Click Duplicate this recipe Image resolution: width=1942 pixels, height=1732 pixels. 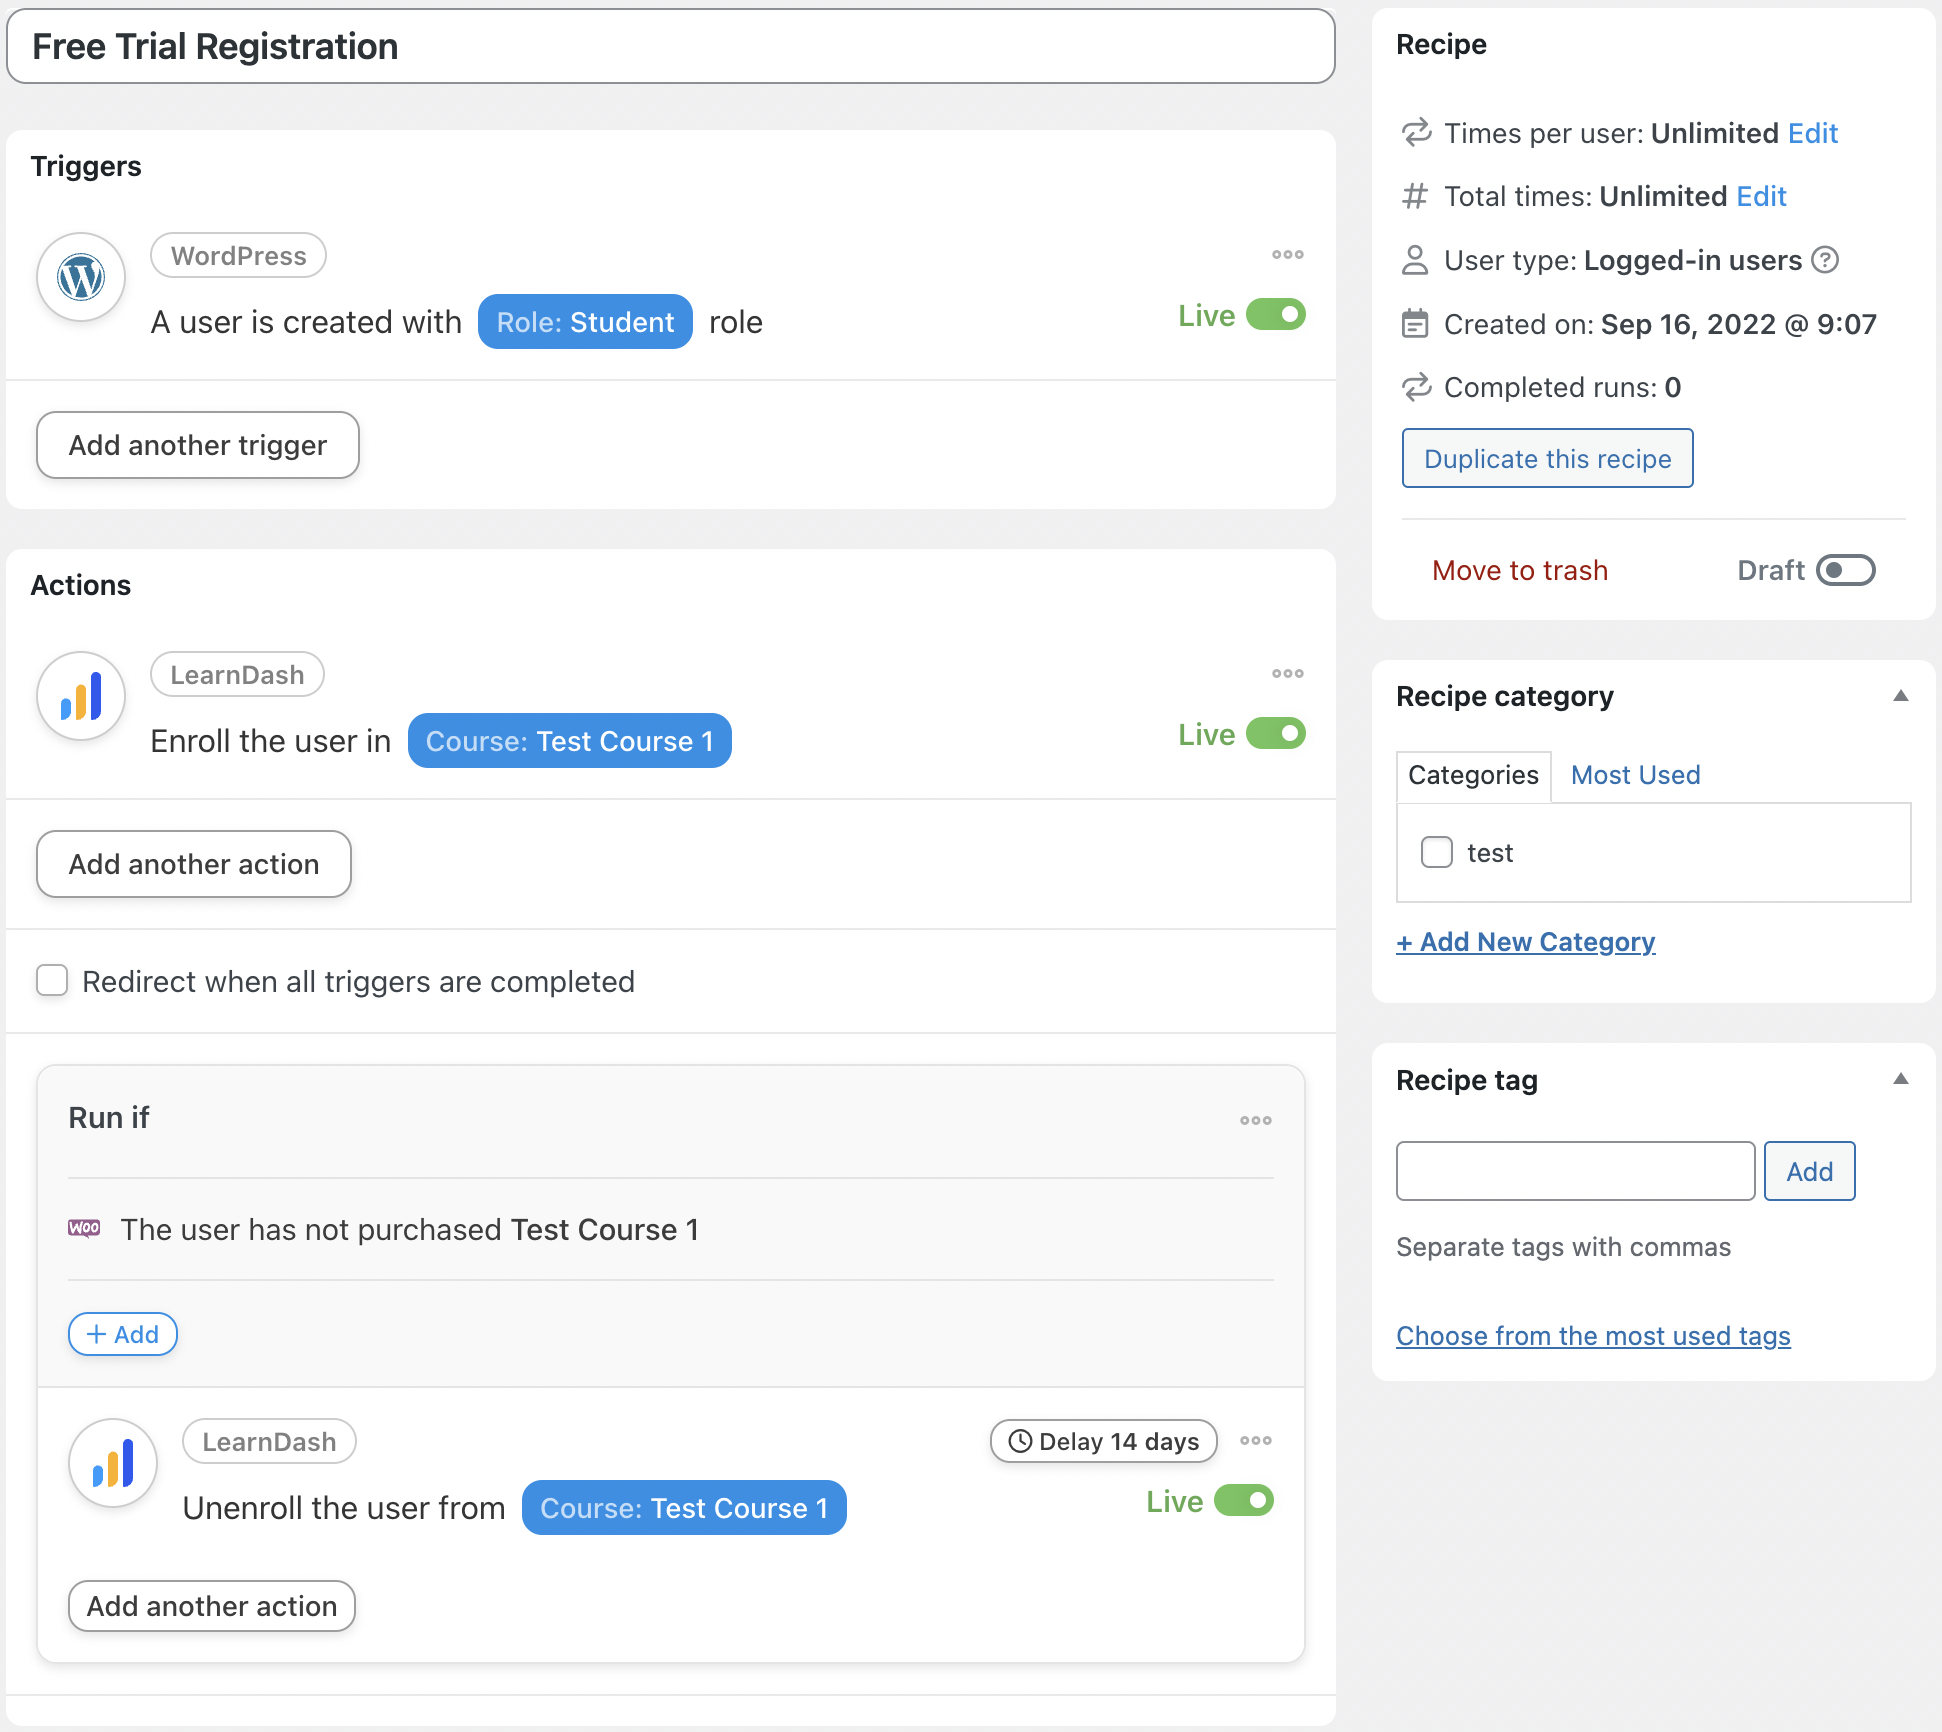point(1547,458)
